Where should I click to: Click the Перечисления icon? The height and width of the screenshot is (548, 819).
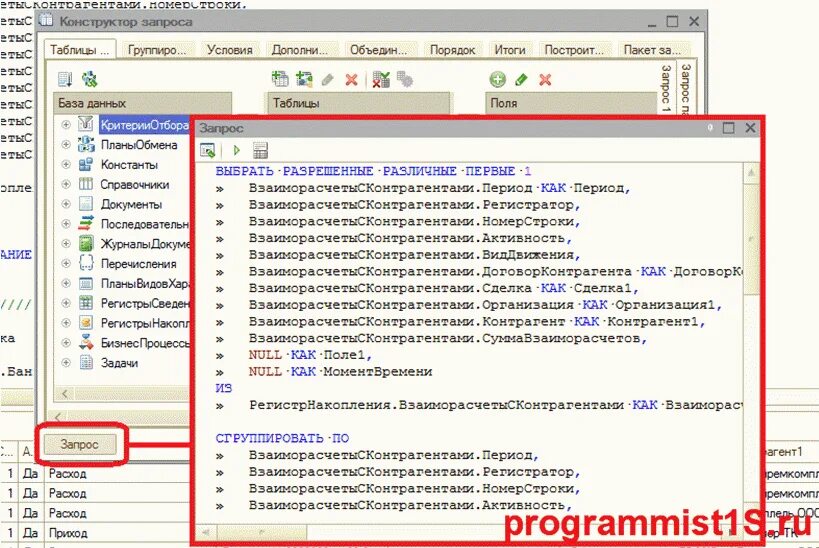click(86, 263)
